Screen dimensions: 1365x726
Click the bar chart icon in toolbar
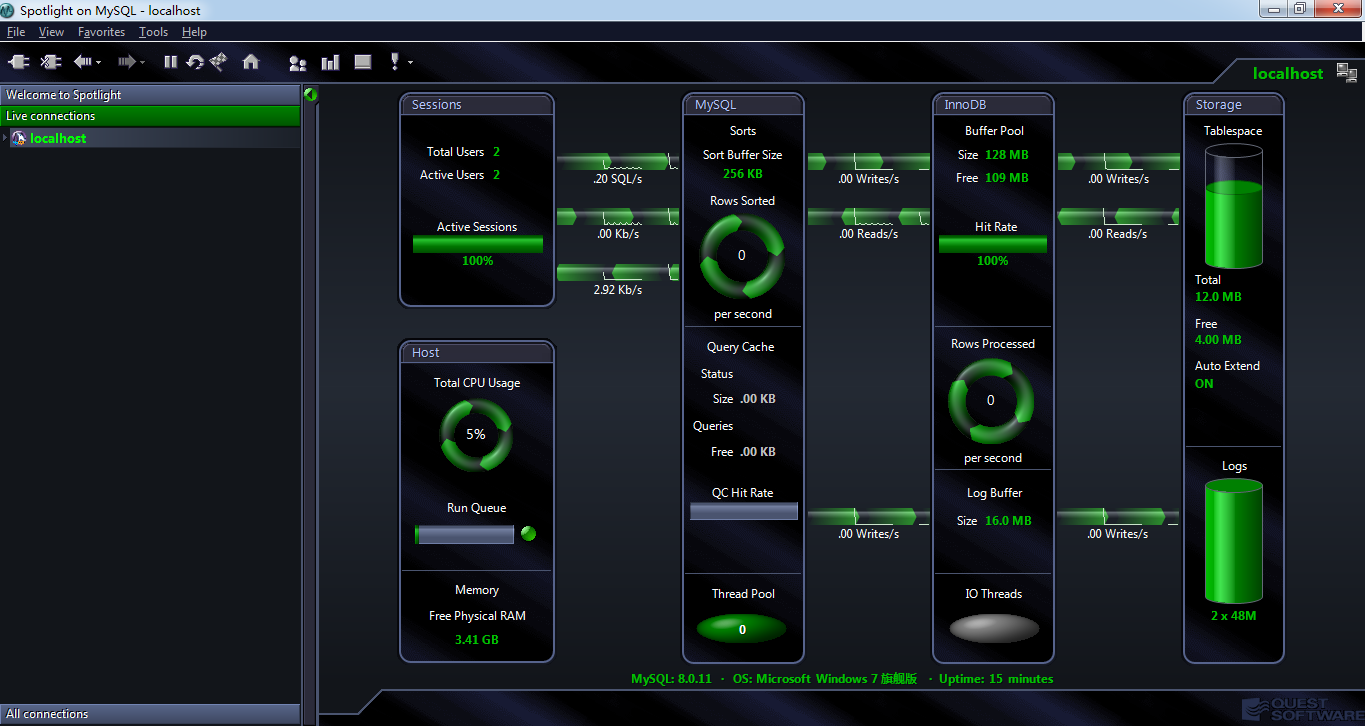click(x=330, y=63)
